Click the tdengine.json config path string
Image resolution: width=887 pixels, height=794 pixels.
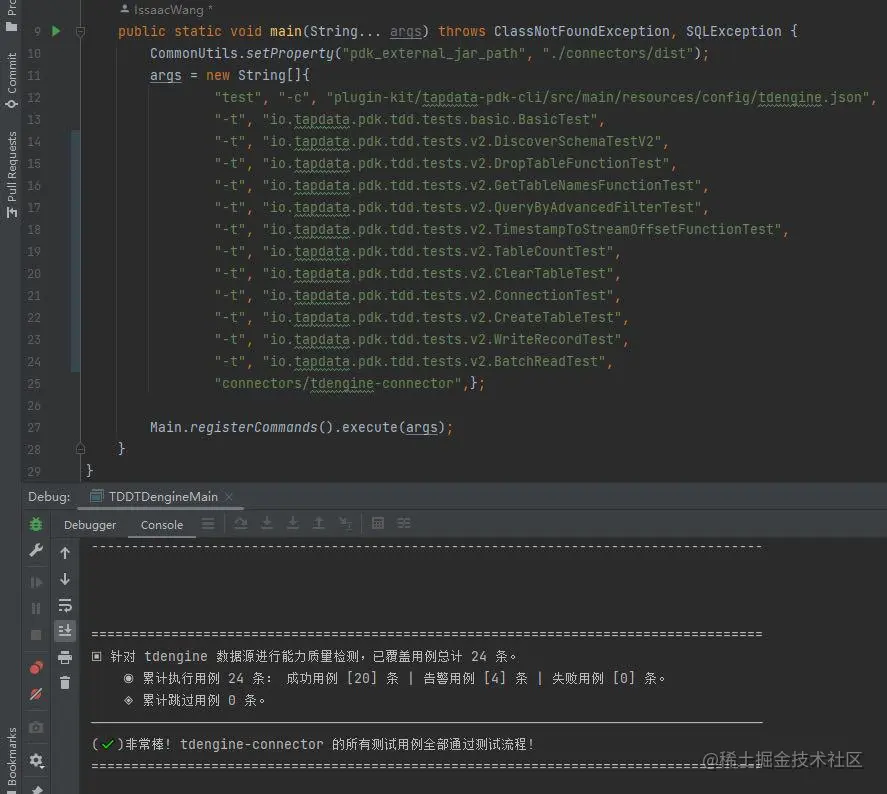[600, 97]
